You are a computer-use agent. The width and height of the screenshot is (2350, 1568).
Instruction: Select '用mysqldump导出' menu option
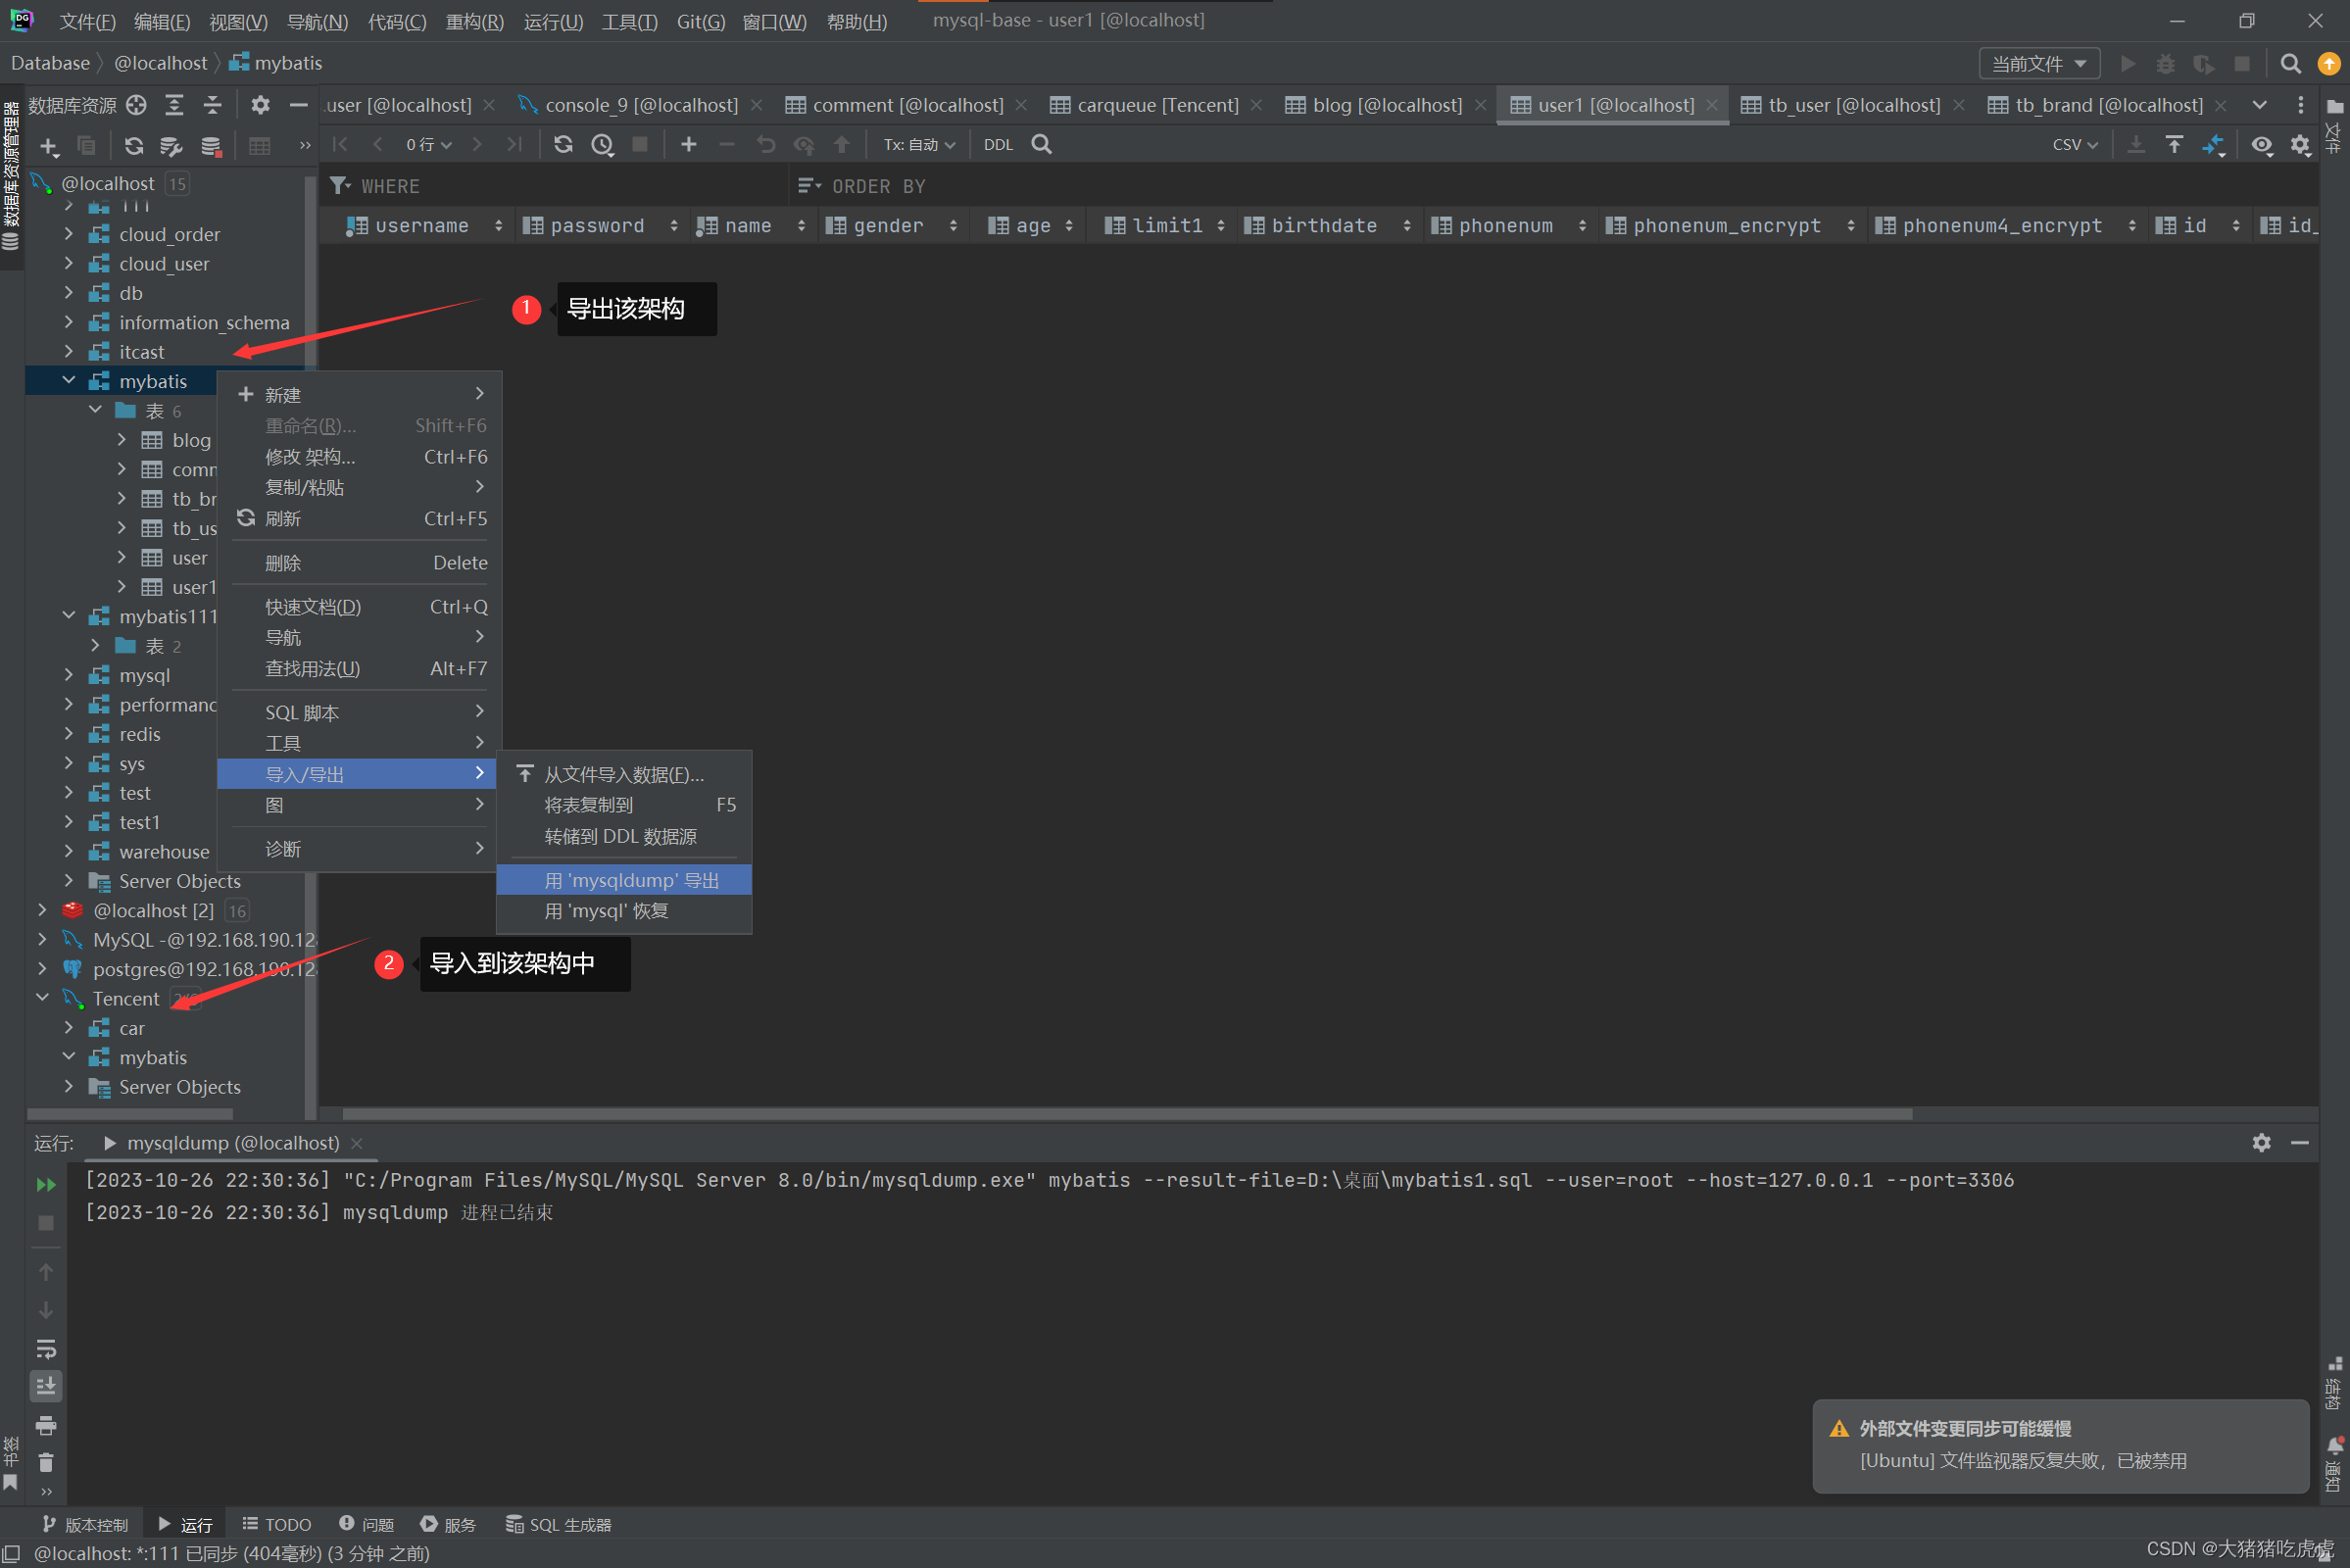pos(626,878)
